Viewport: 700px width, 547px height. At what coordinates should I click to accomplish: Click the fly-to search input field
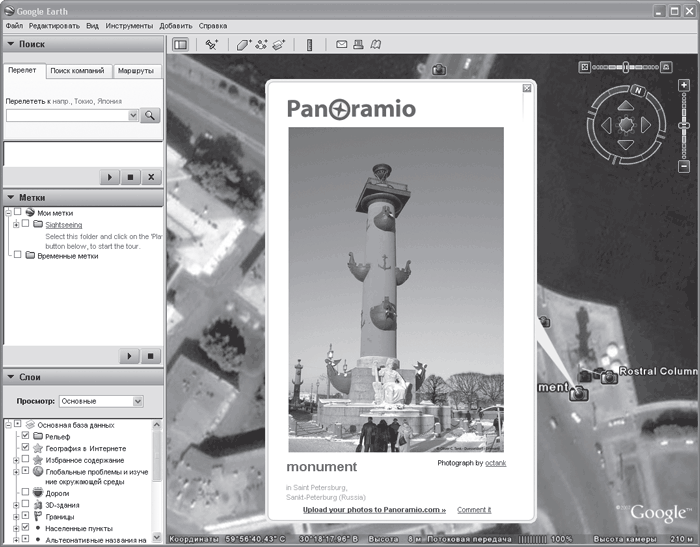68,116
